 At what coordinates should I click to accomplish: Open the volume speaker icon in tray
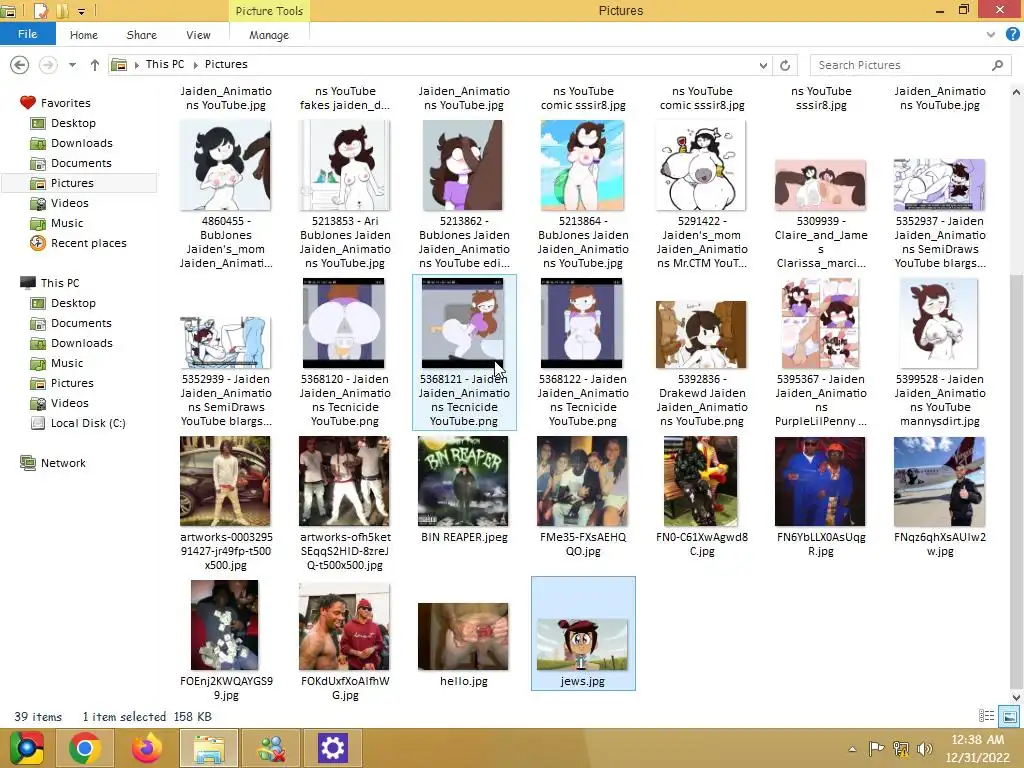pos(924,748)
